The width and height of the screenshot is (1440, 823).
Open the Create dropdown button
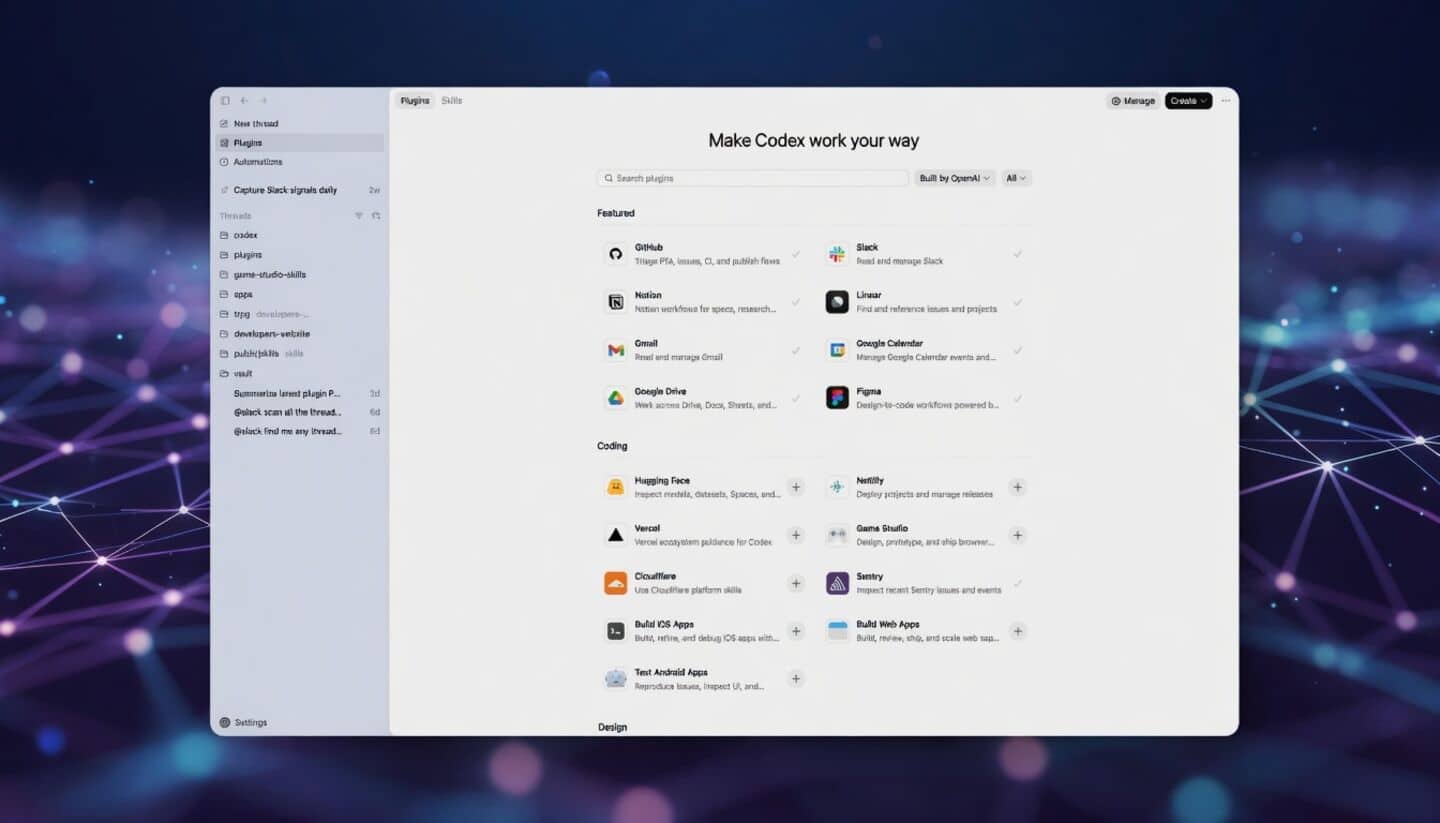[x=1188, y=101]
